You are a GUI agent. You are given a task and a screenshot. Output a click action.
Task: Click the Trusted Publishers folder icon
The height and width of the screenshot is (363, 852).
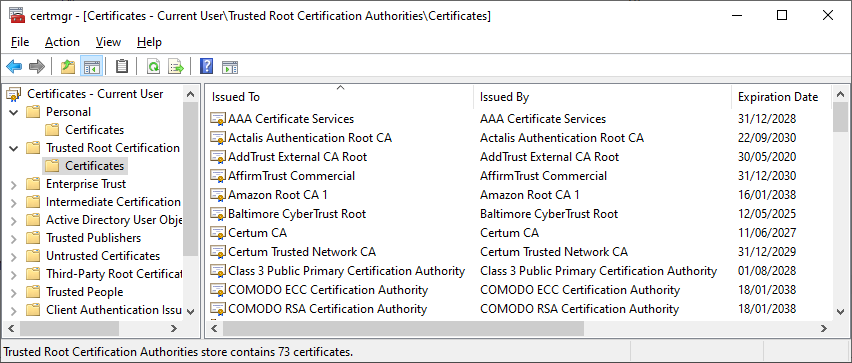(x=33, y=238)
